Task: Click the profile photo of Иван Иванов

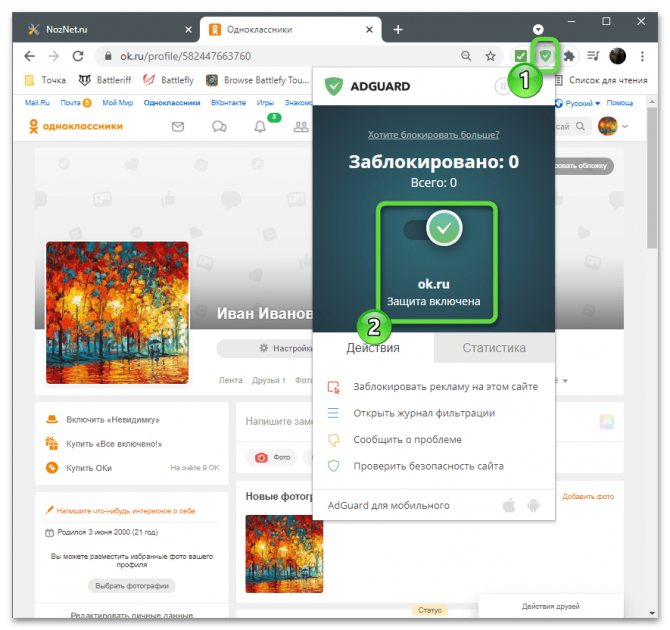Action: pyautogui.click(x=117, y=312)
